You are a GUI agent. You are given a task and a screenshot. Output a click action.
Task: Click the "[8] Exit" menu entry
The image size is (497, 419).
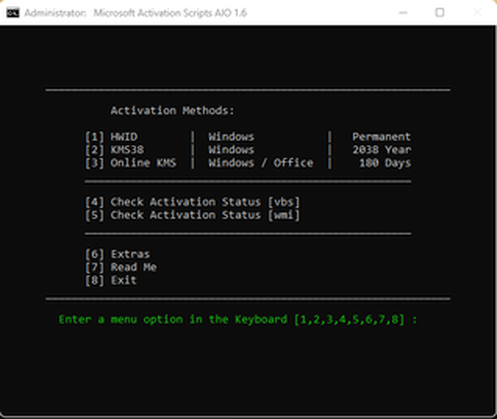tap(111, 280)
